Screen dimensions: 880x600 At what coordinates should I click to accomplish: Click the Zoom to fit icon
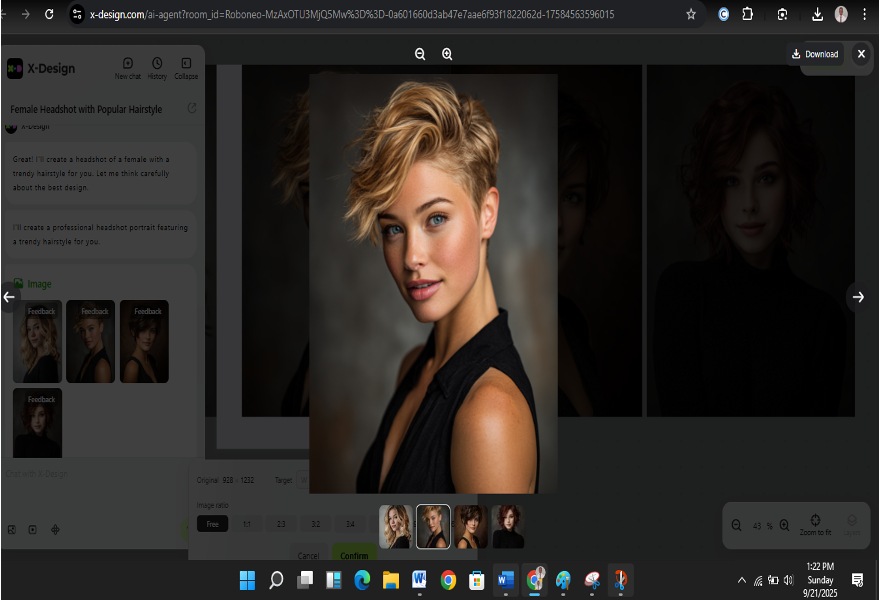[x=815, y=520]
